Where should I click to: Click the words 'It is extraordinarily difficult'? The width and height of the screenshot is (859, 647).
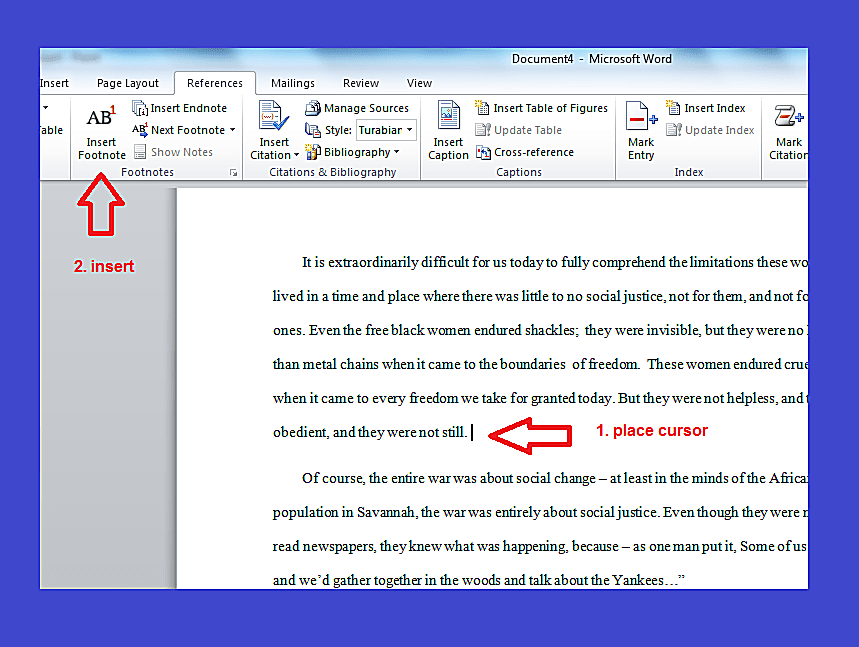pos(386,262)
